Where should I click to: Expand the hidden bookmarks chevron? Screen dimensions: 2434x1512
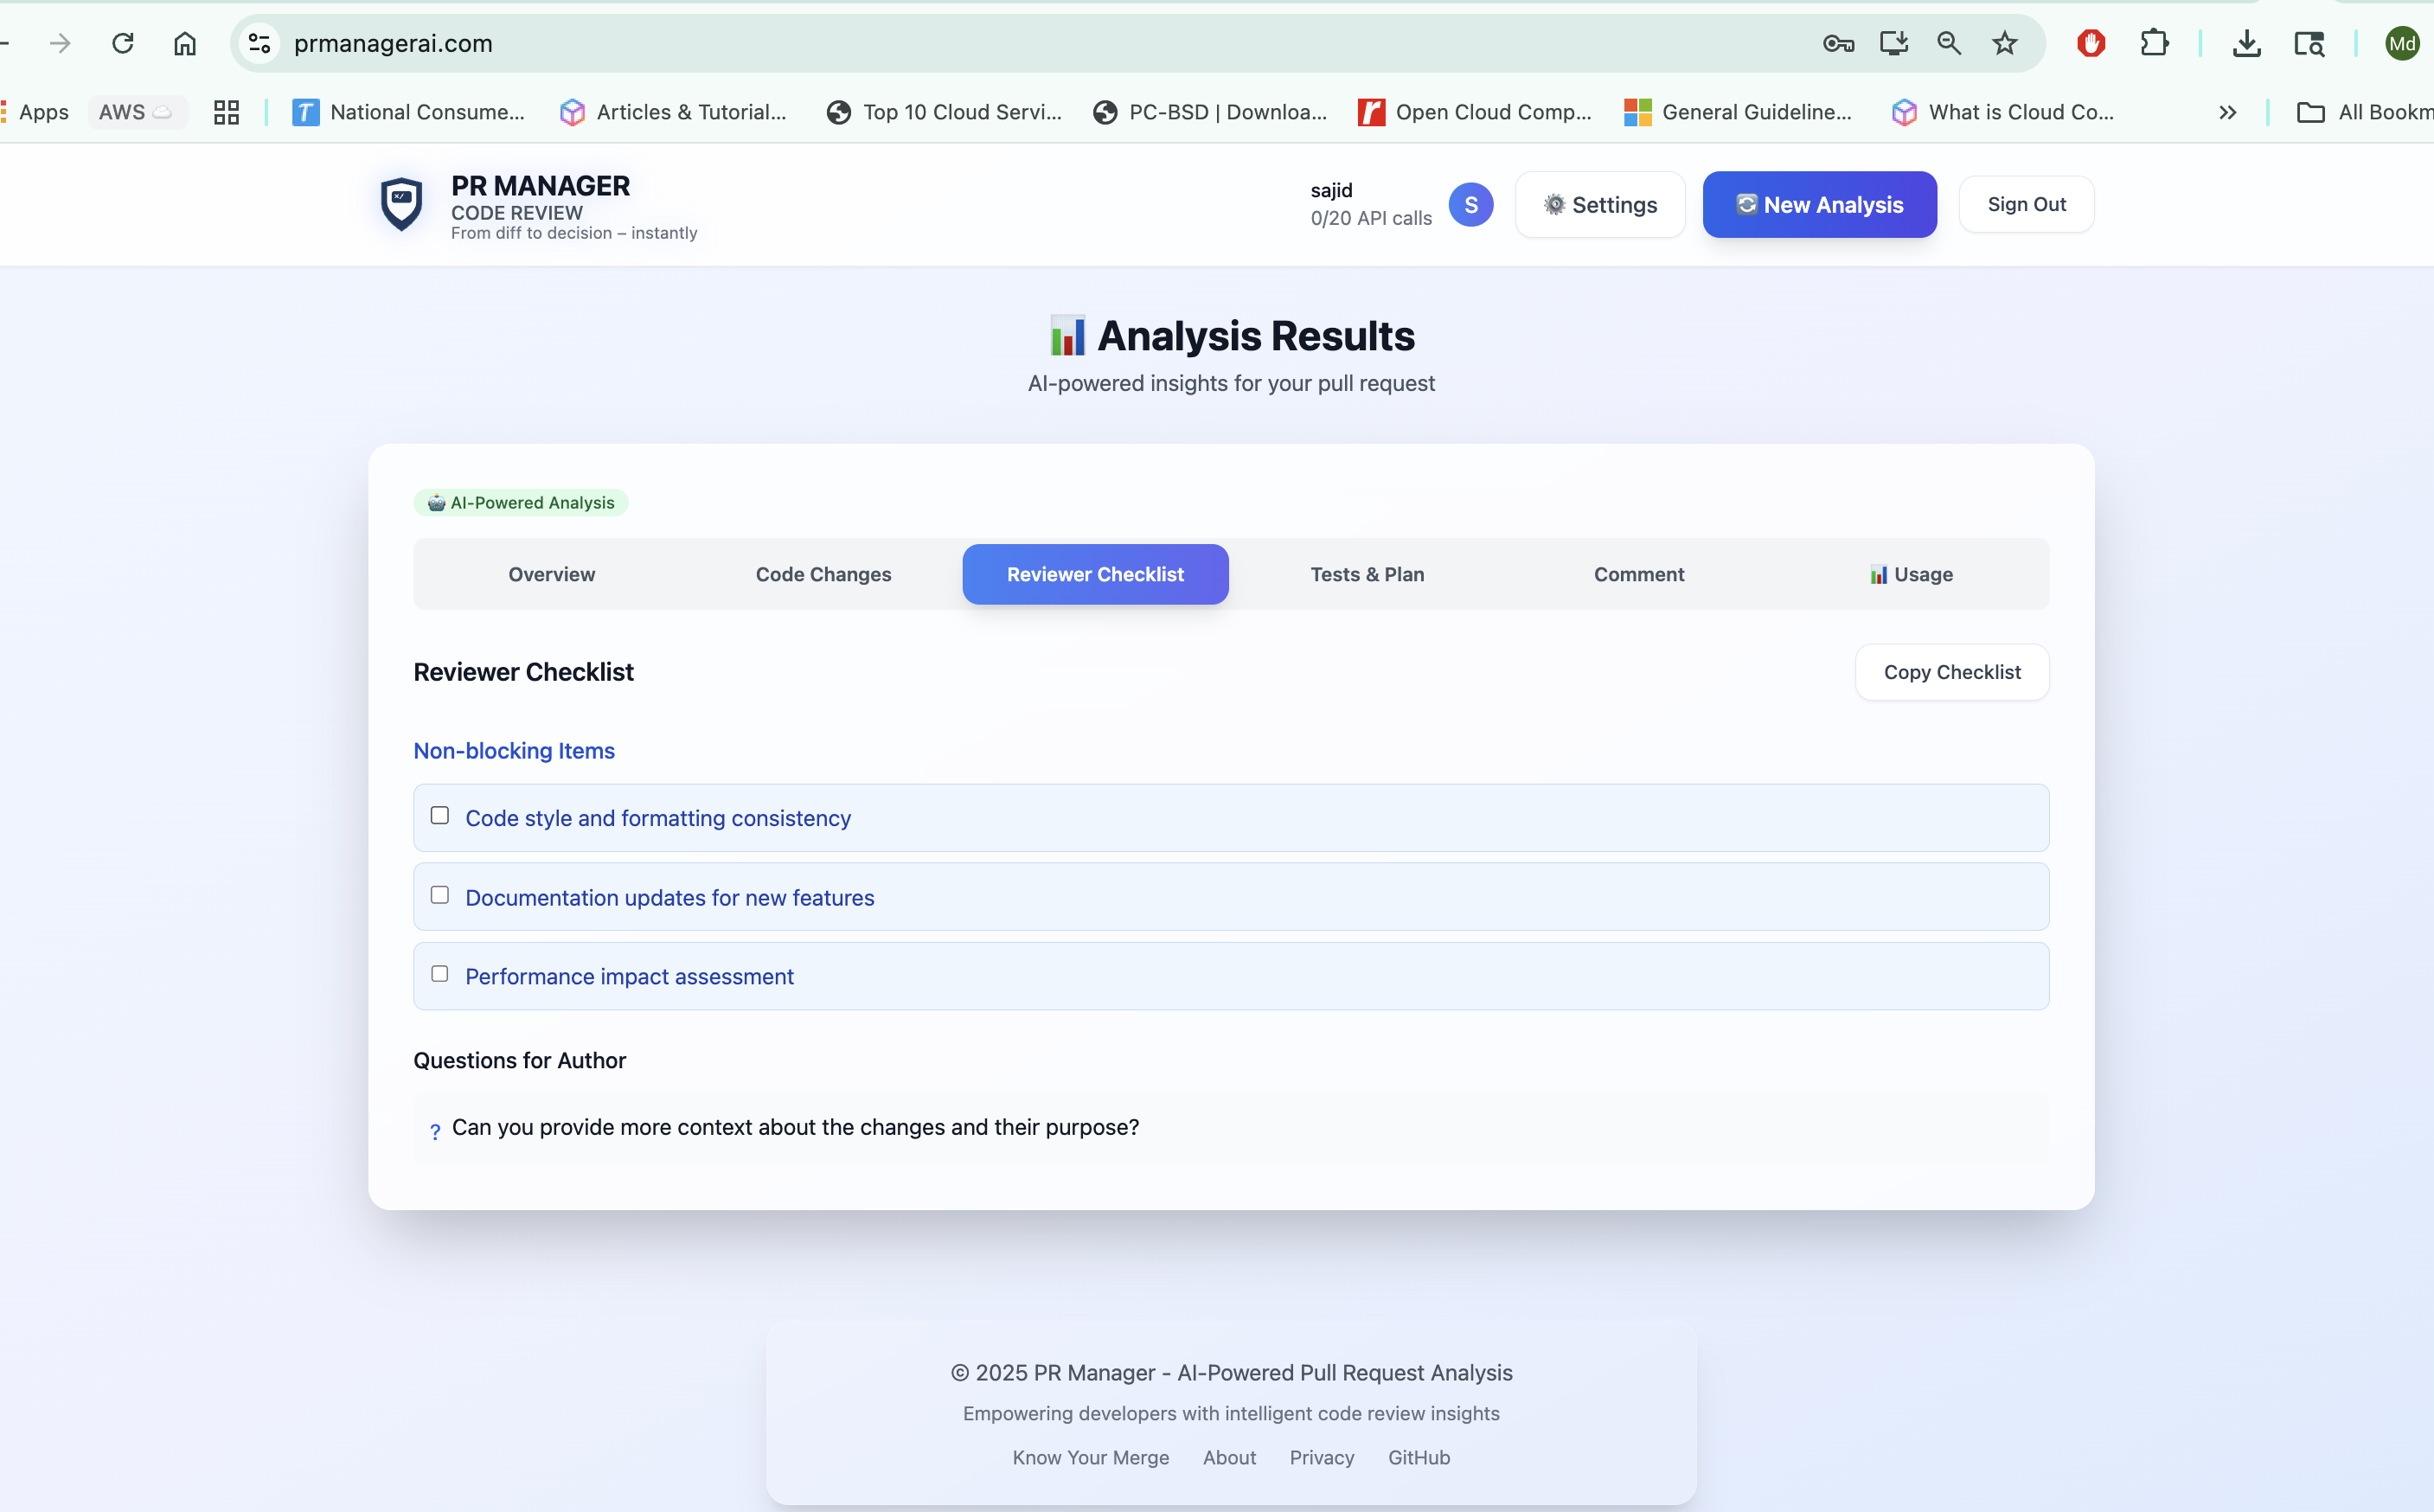2227,112
